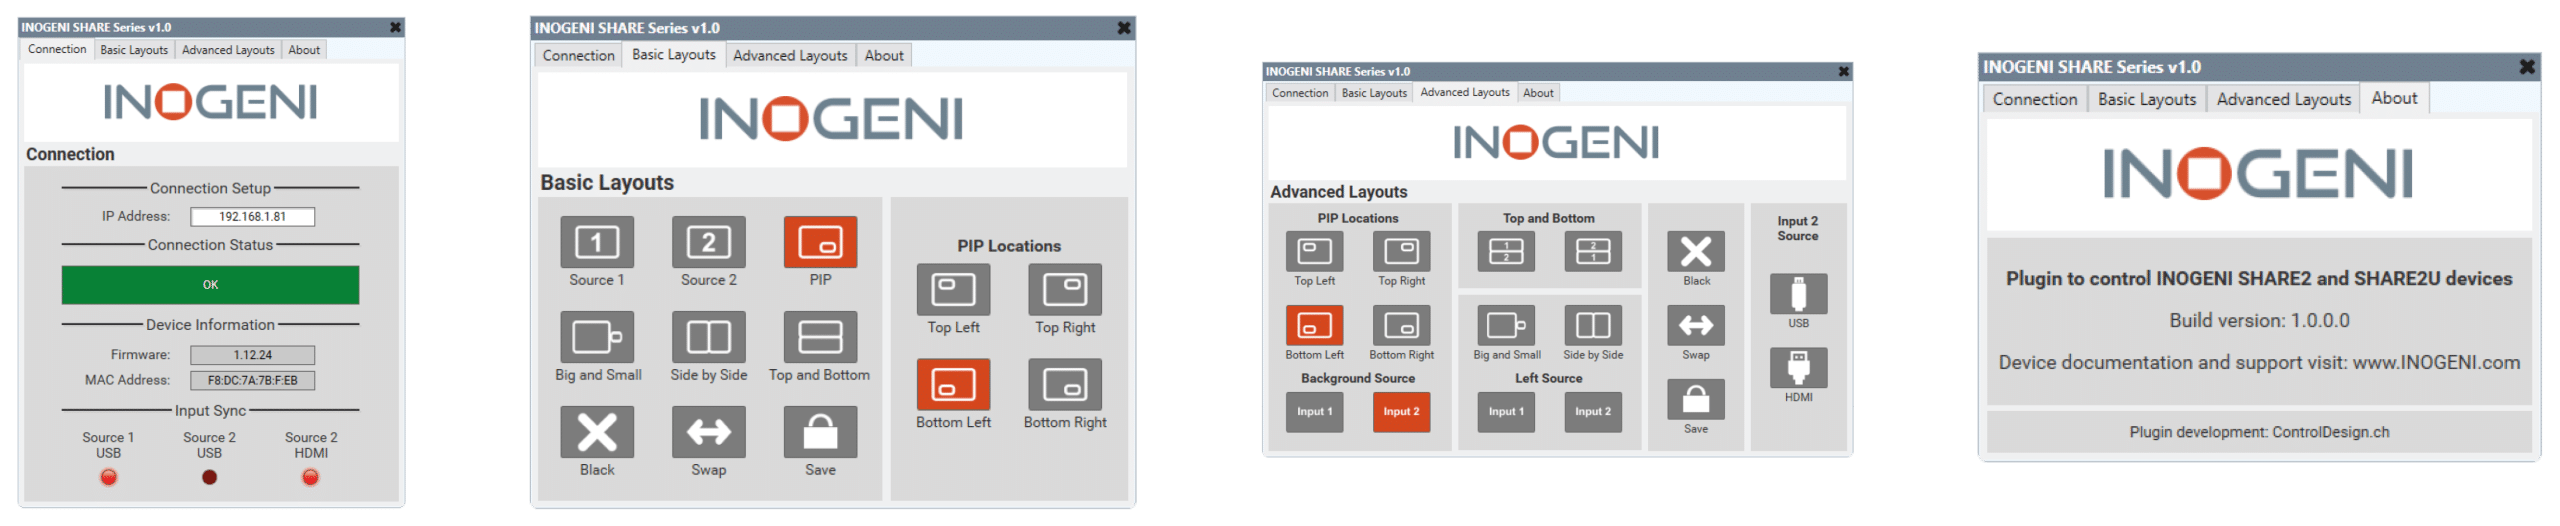Open Advanced Layouts tab in the Connection window
Screen dimensions: 2560x526
[x=228, y=50]
